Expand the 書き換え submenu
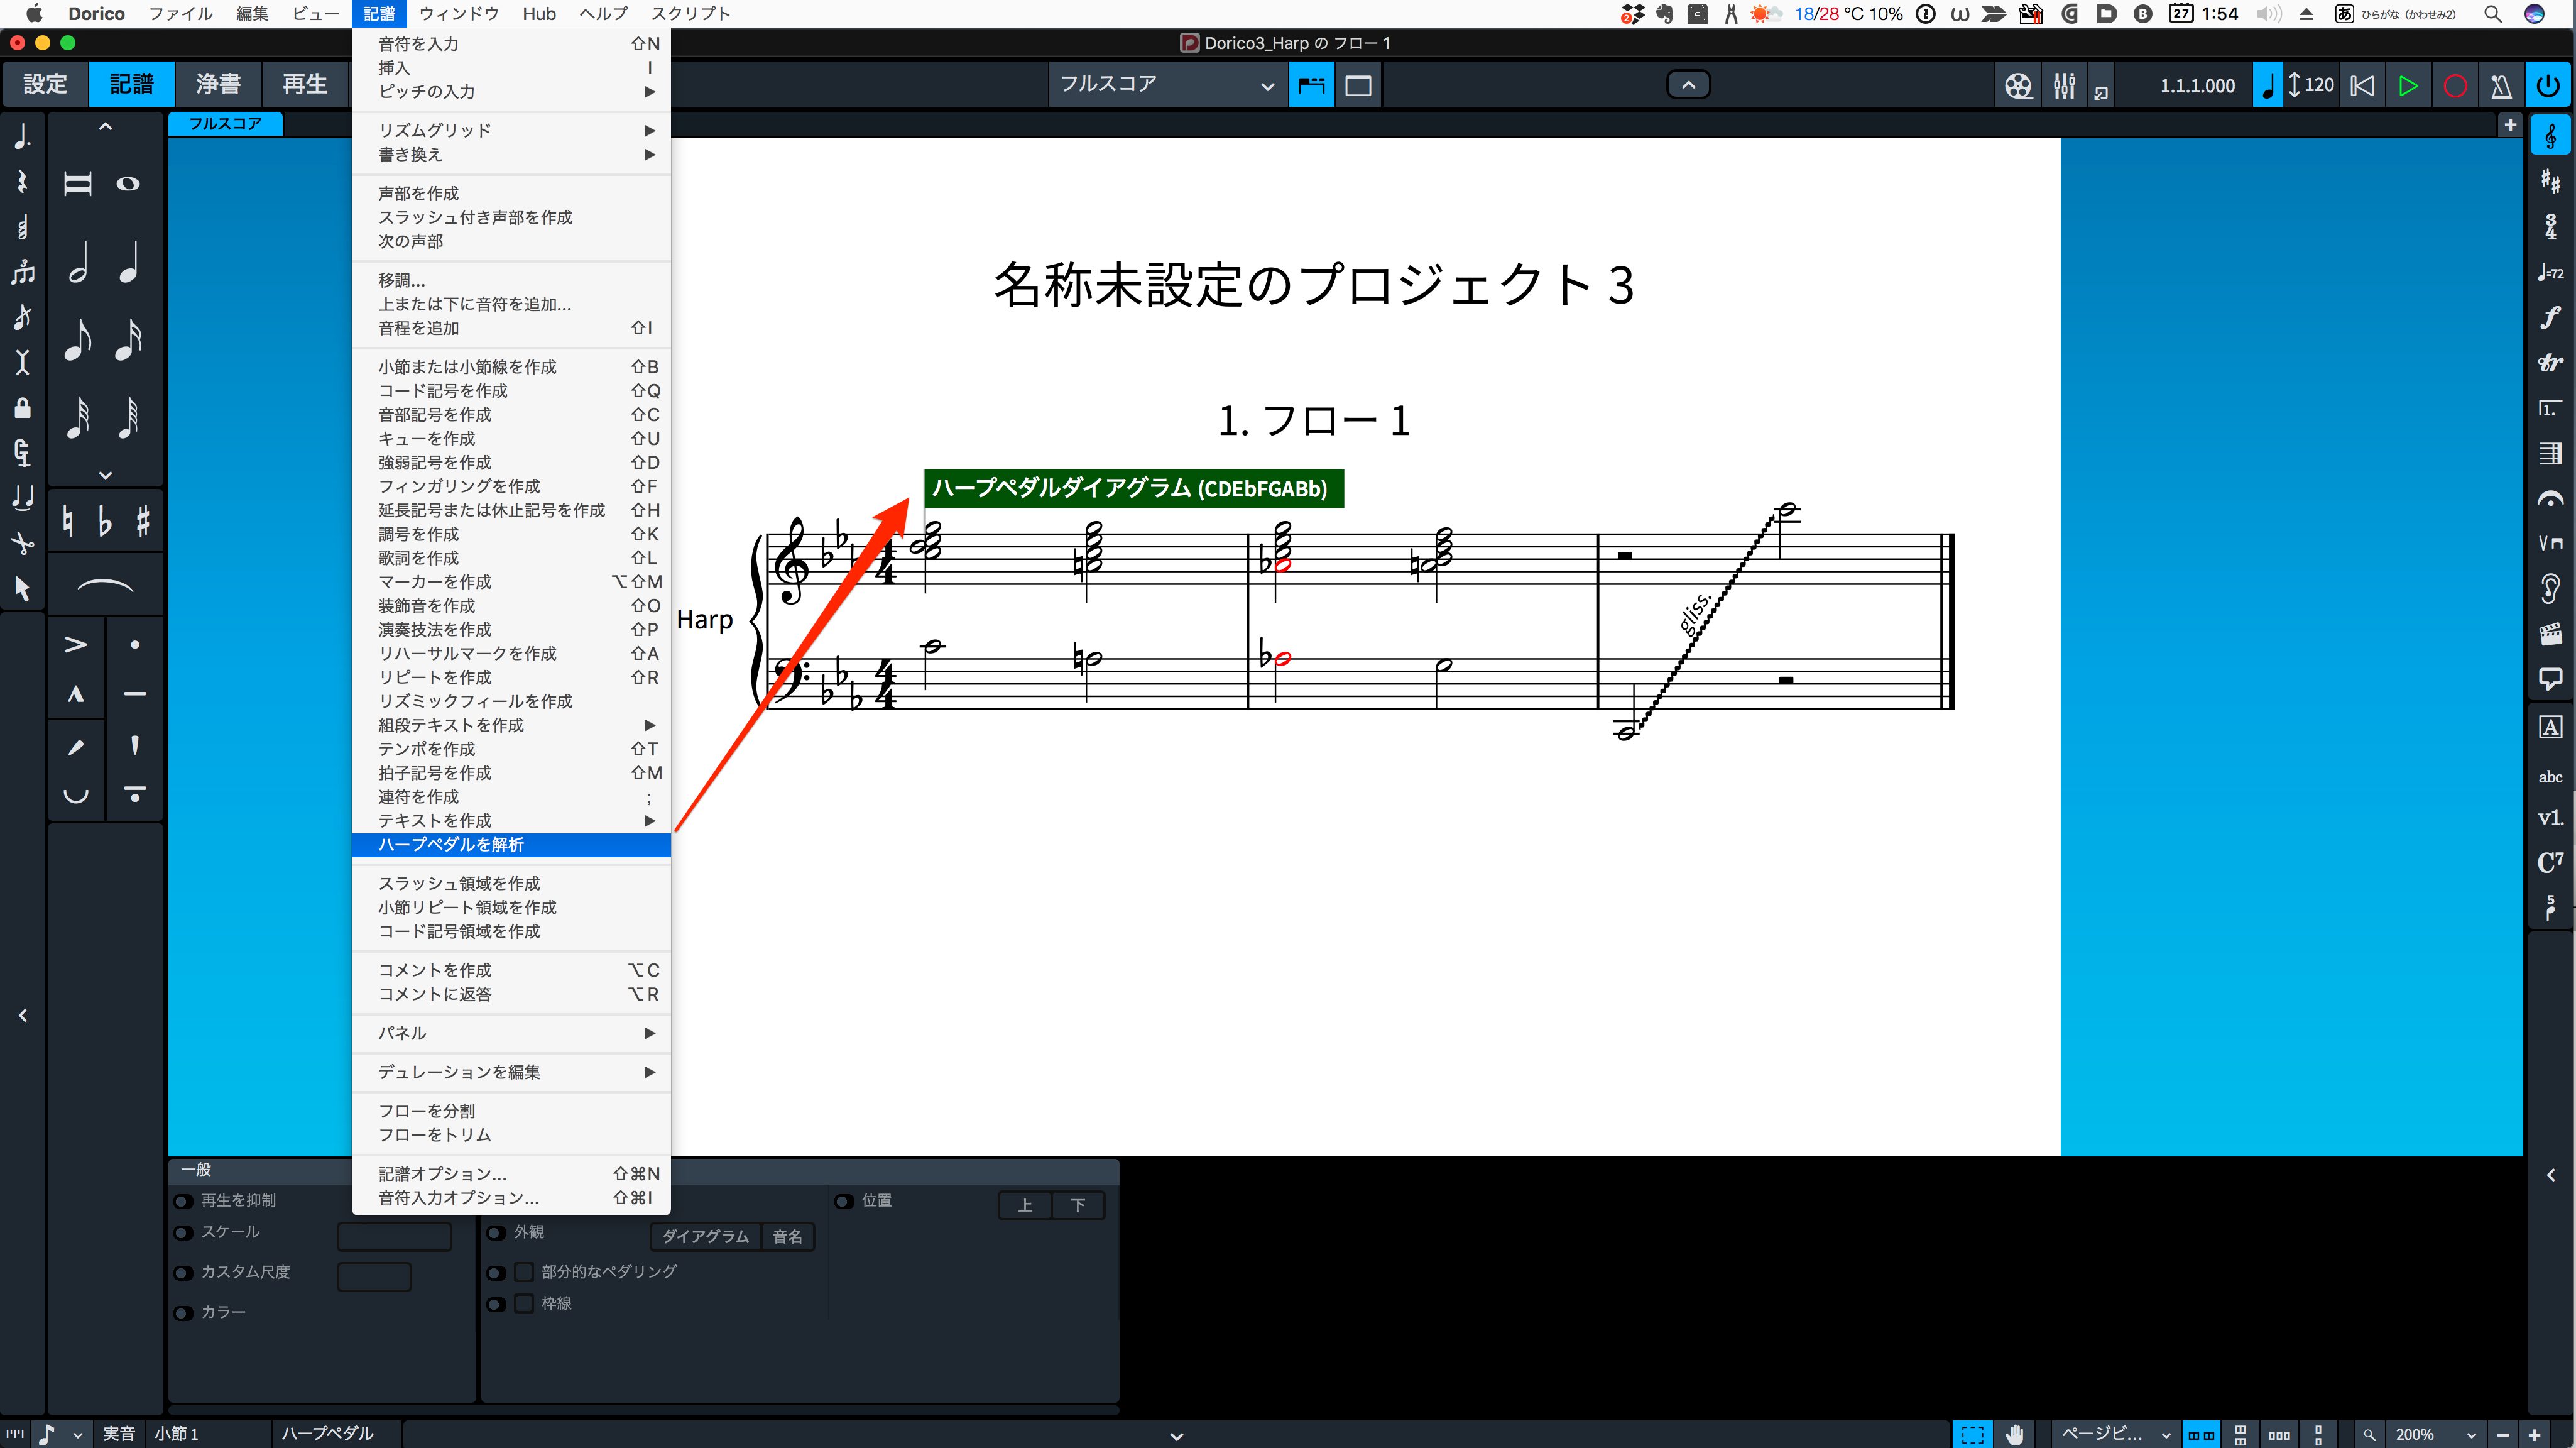Image resolution: width=2576 pixels, height=1448 pixels. pyautogui.click(x=511, y=155)
